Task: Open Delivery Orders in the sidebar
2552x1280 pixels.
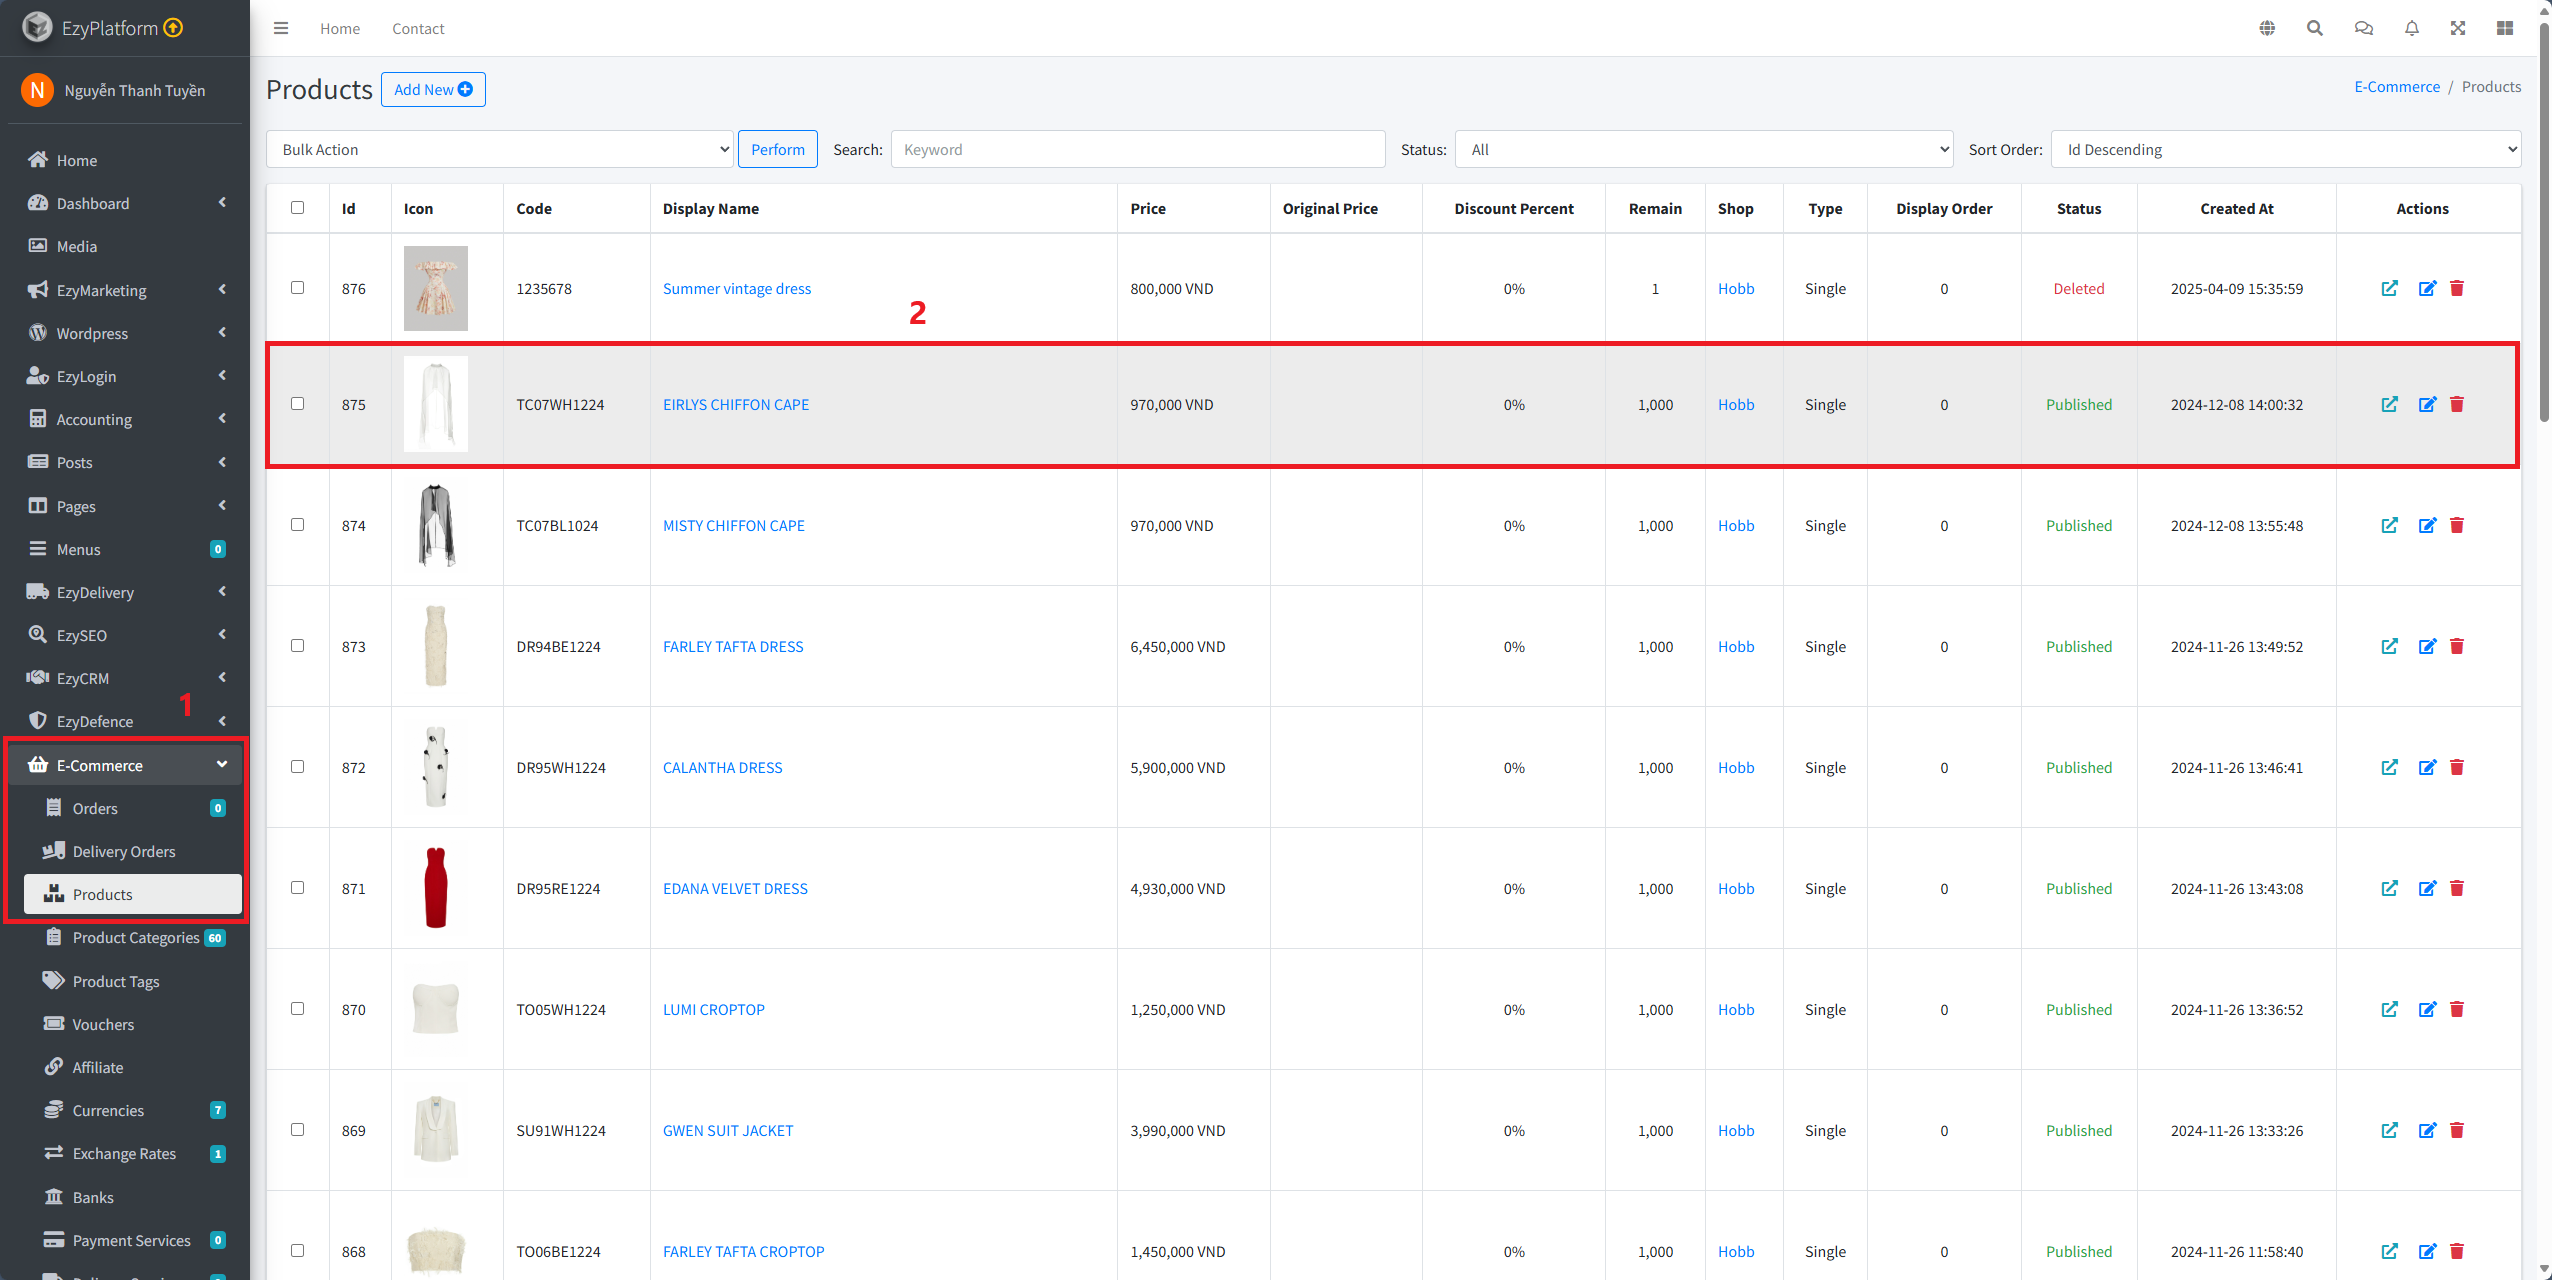Action: point(133,851)
